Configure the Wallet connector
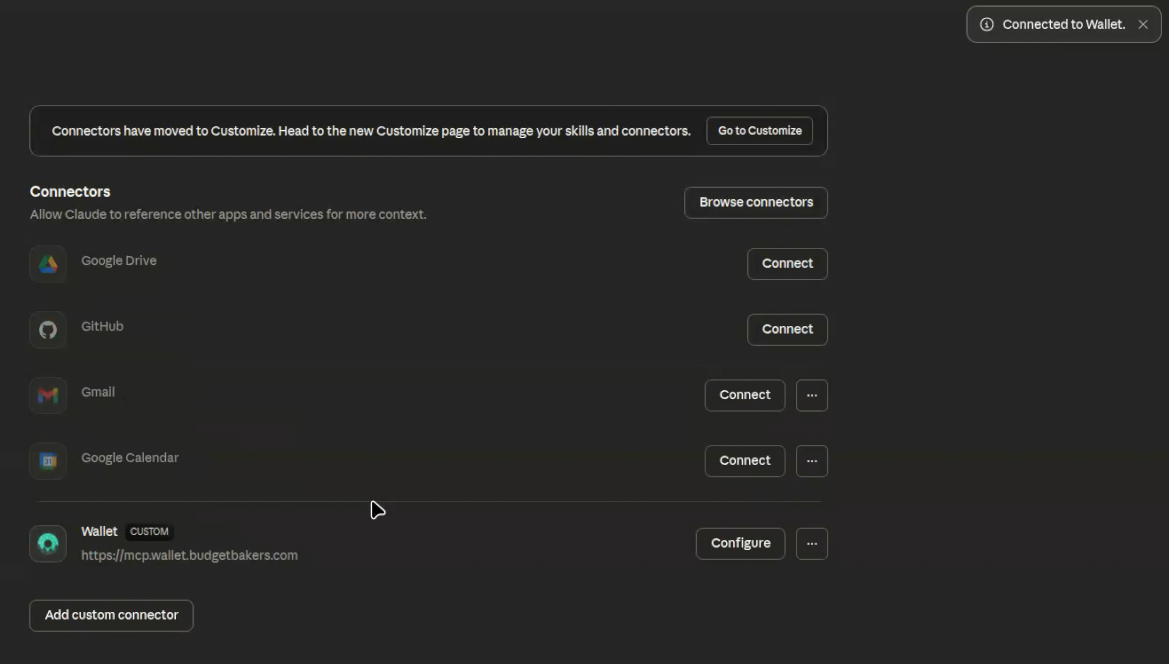This screenshot has height=664, width=1169. [x=740, y=543]
